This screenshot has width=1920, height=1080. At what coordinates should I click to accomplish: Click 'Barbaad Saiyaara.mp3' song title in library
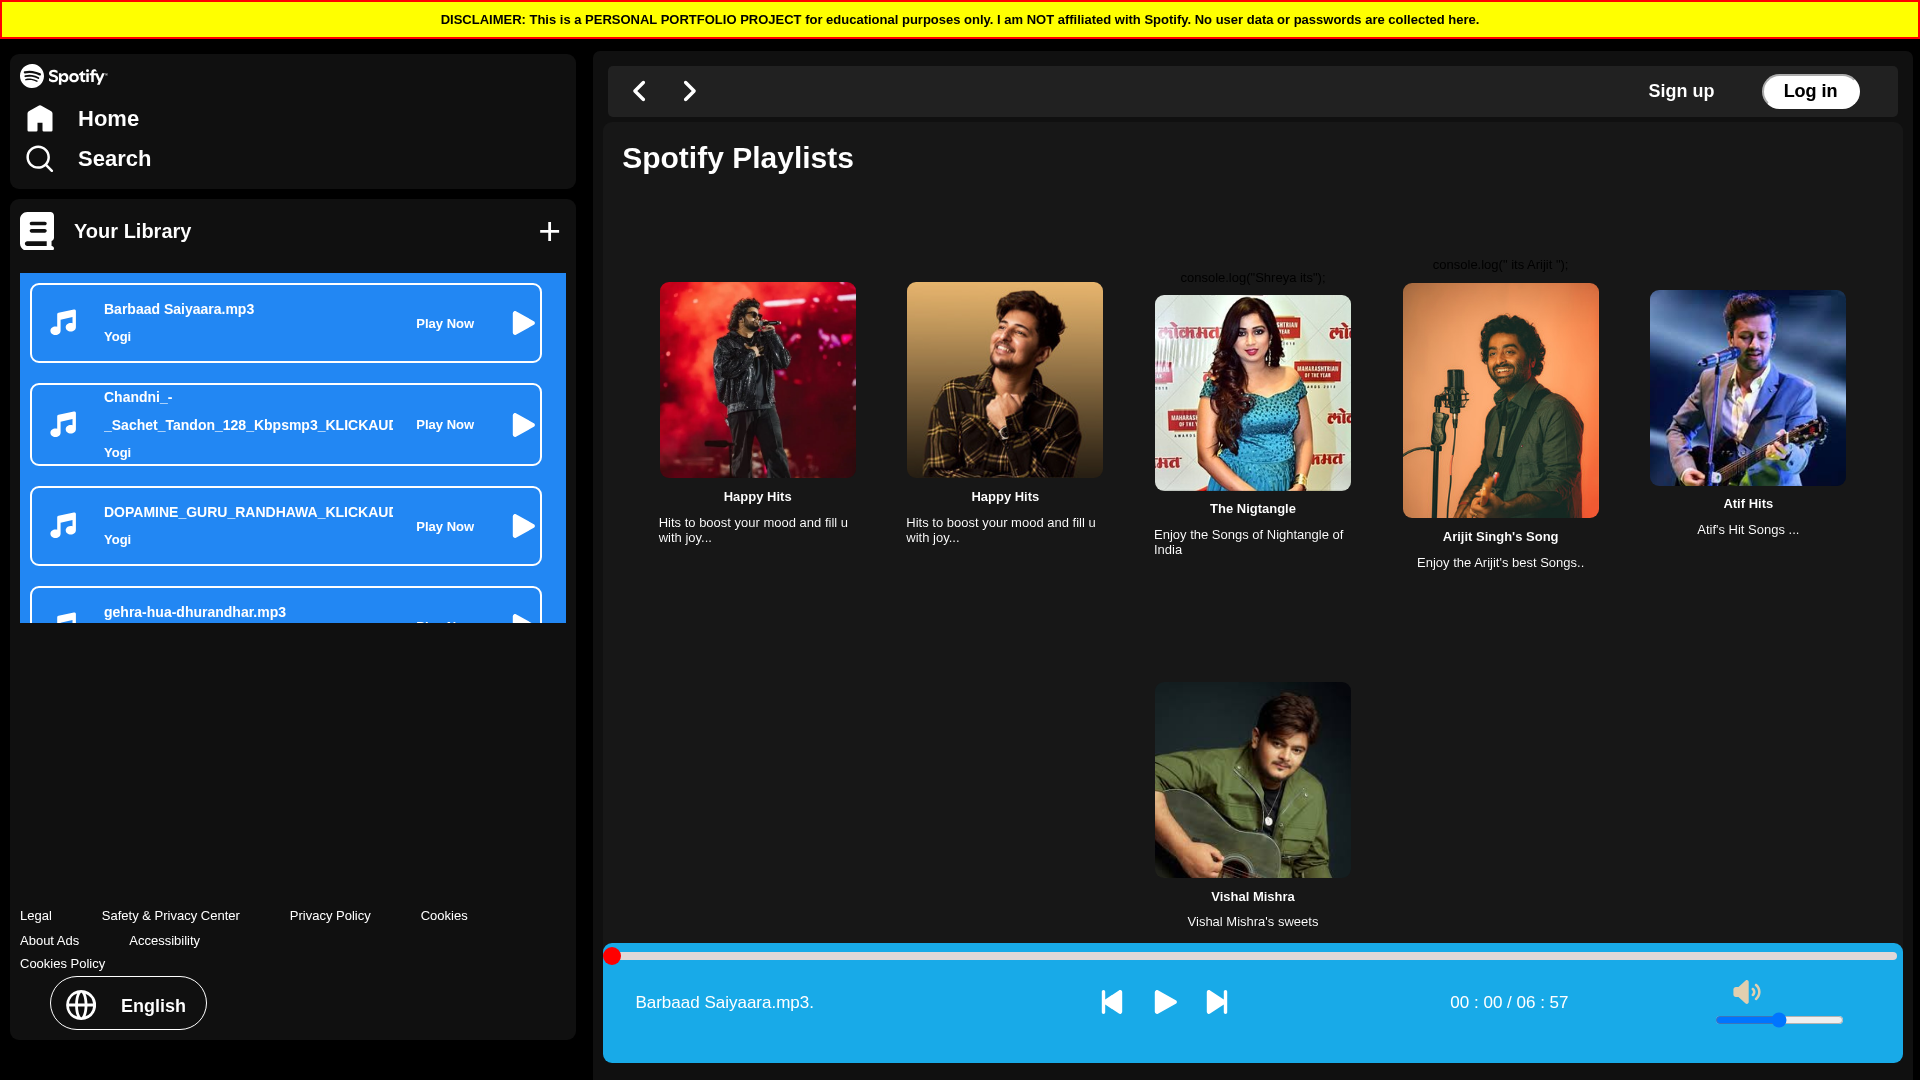click(179, 309)
